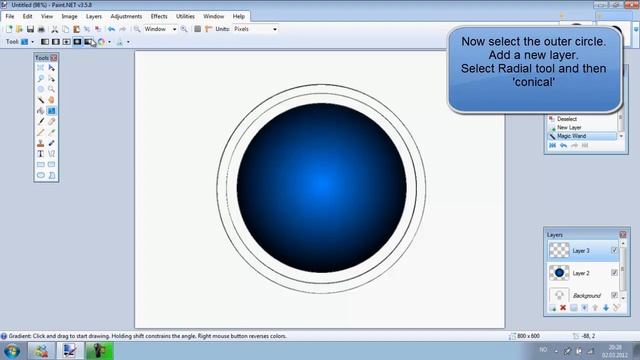Open the Tool chooser dropdown arrow
Screen dimensions: 640x360
(x=33, y=42)
